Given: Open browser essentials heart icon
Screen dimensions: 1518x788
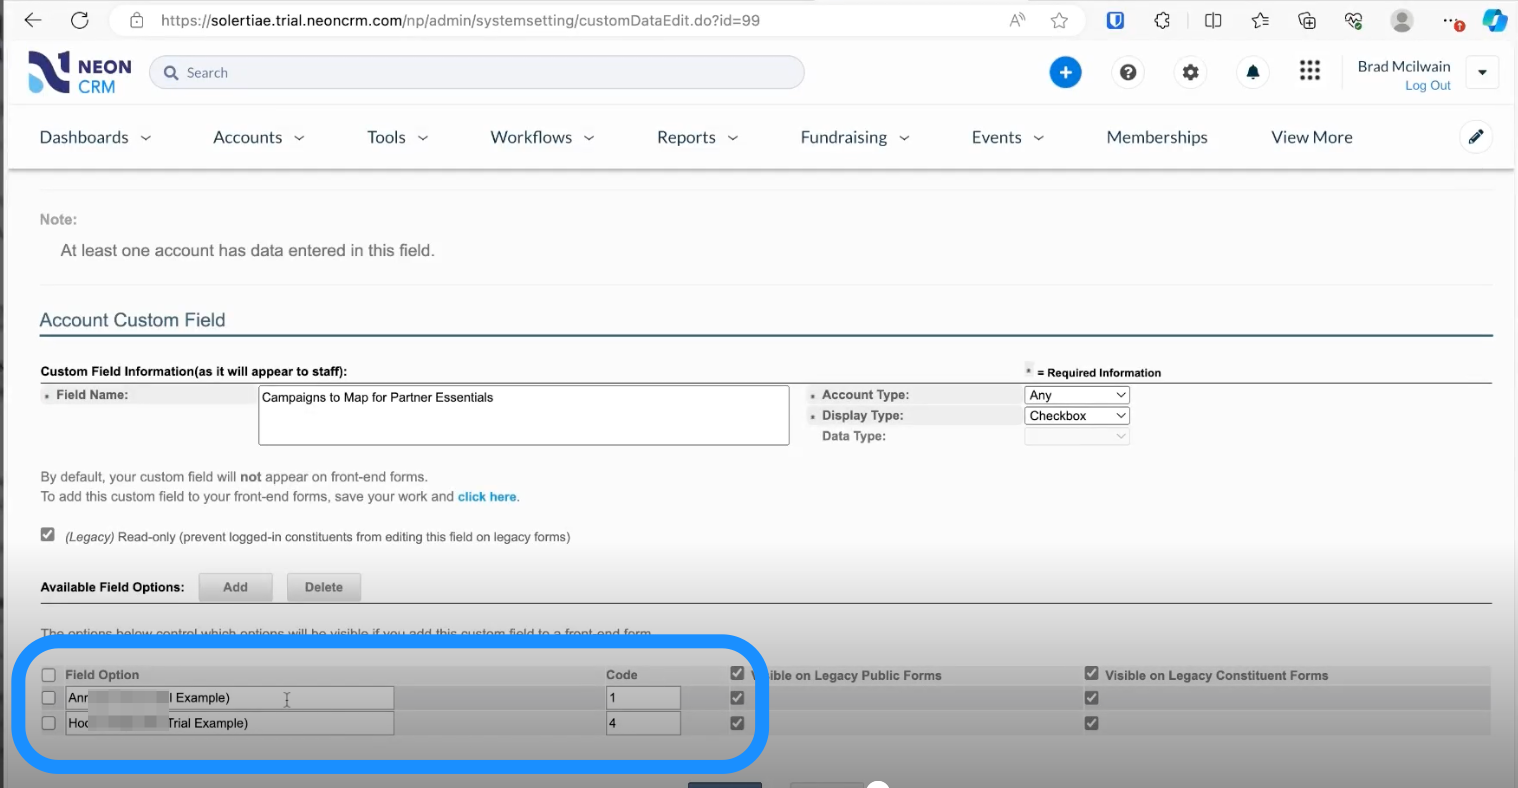Looking at the screenshot, I should coord(1354,20).
